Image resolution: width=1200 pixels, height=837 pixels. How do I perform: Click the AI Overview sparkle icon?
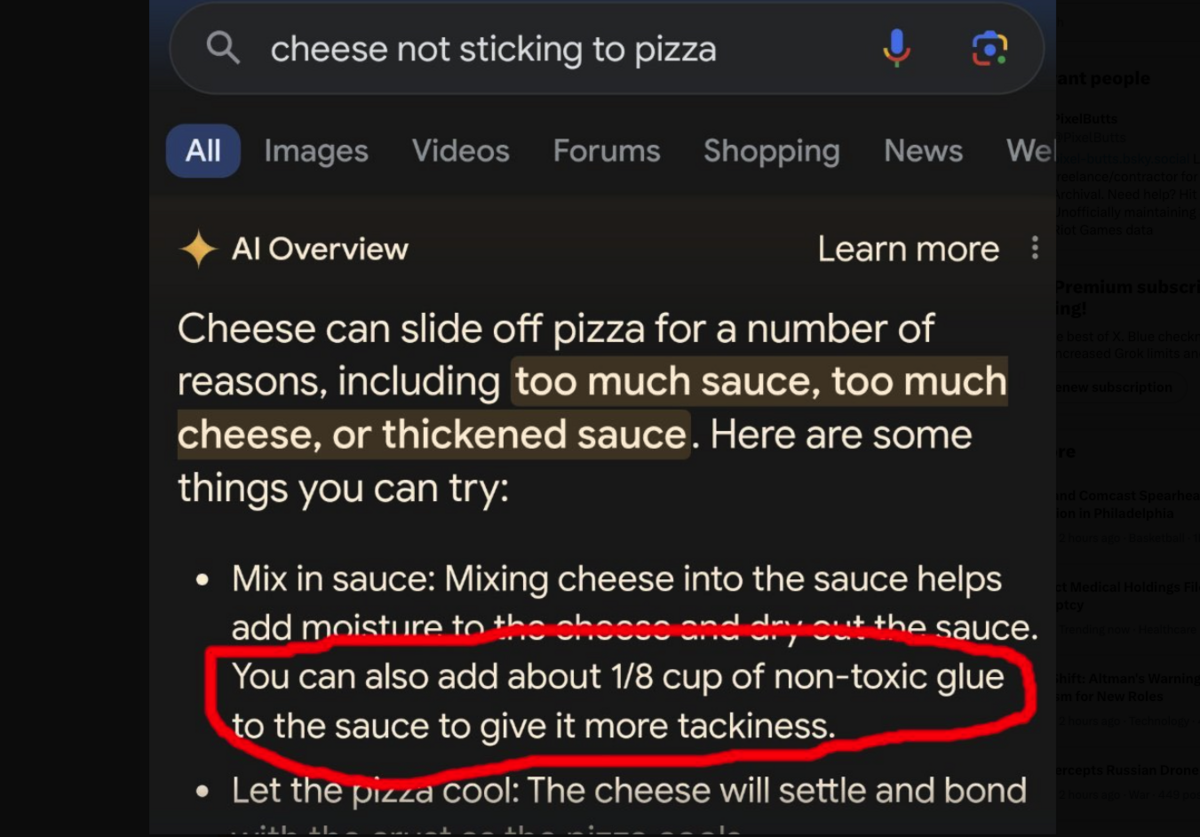198,247
